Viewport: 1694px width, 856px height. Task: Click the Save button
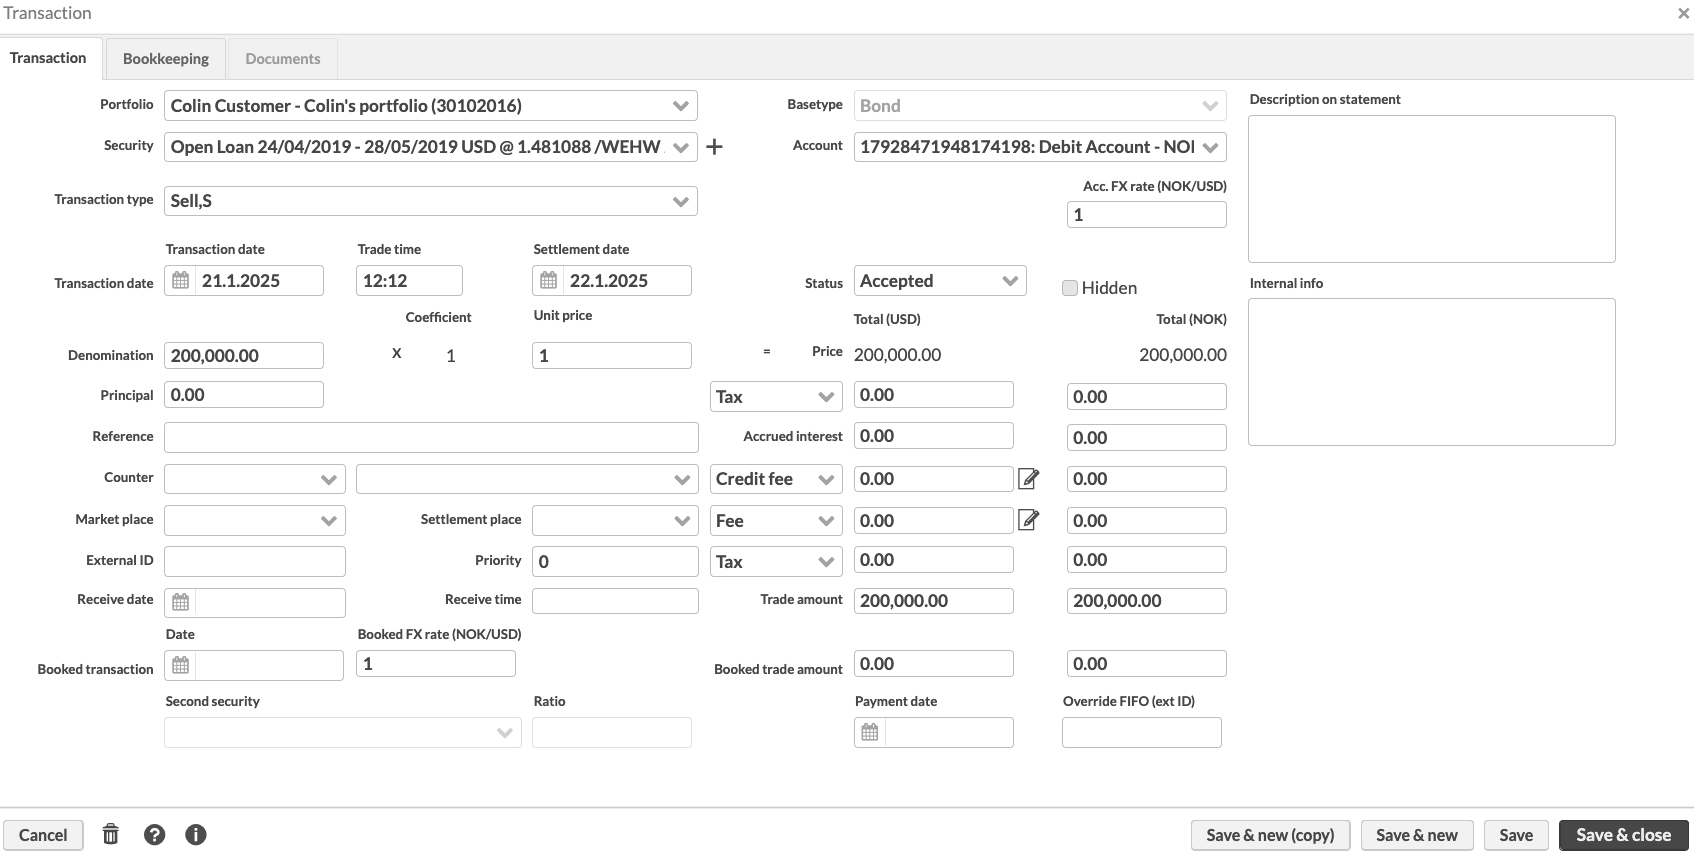(x=1516, y=835)
